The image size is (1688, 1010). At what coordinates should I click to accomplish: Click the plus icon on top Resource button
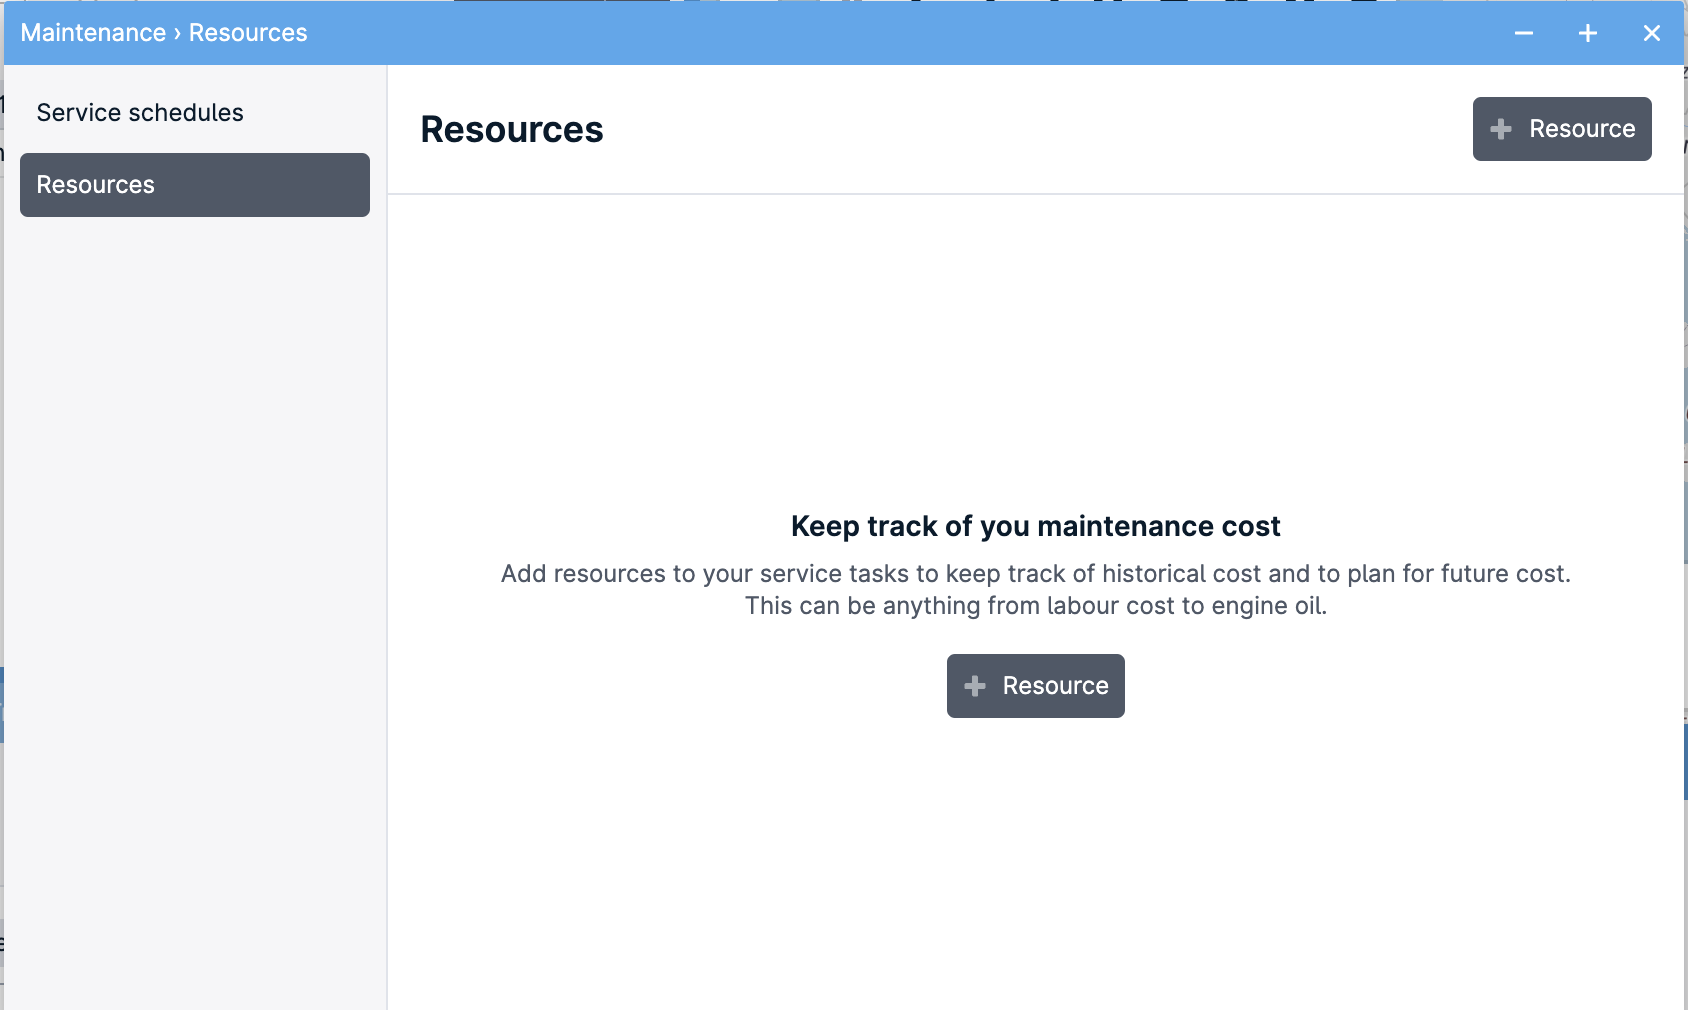coord(1500,128)
